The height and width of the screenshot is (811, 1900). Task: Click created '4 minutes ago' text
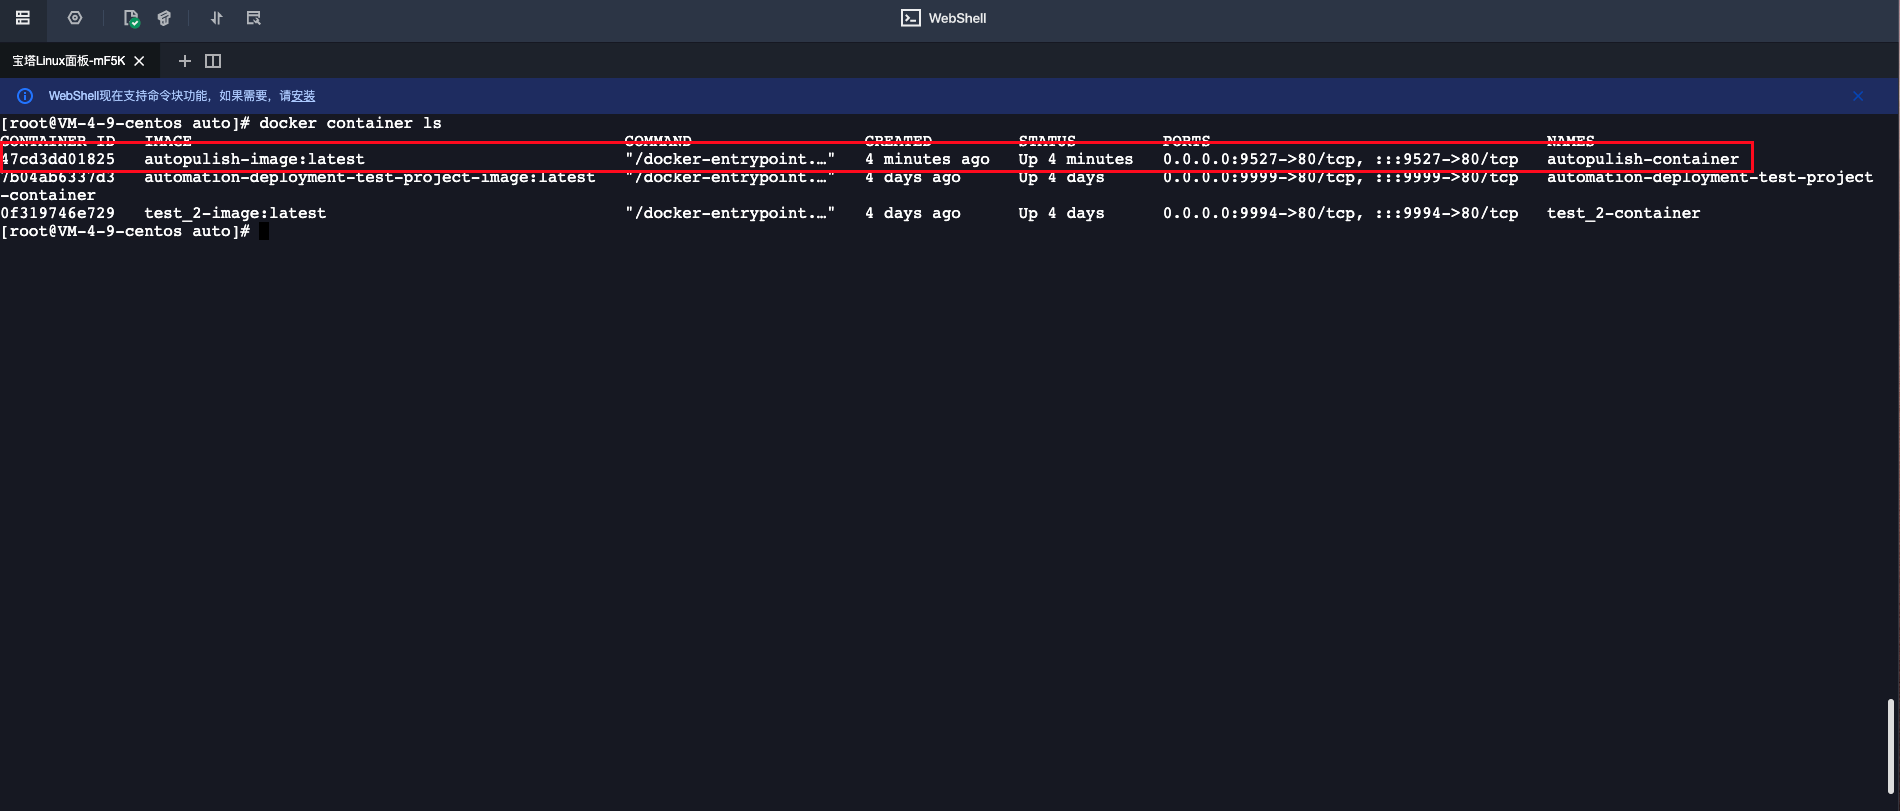click(x=927, y=159)
